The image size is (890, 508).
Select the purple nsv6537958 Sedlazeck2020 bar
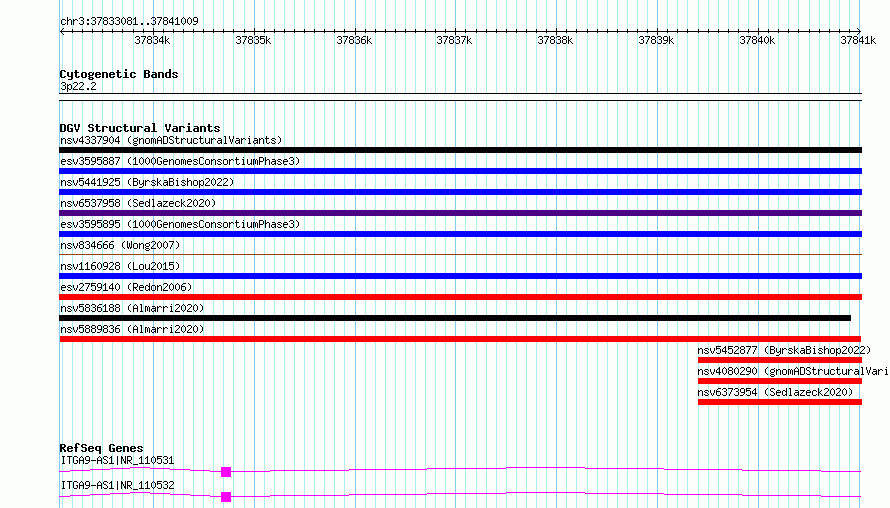point(460,213)
